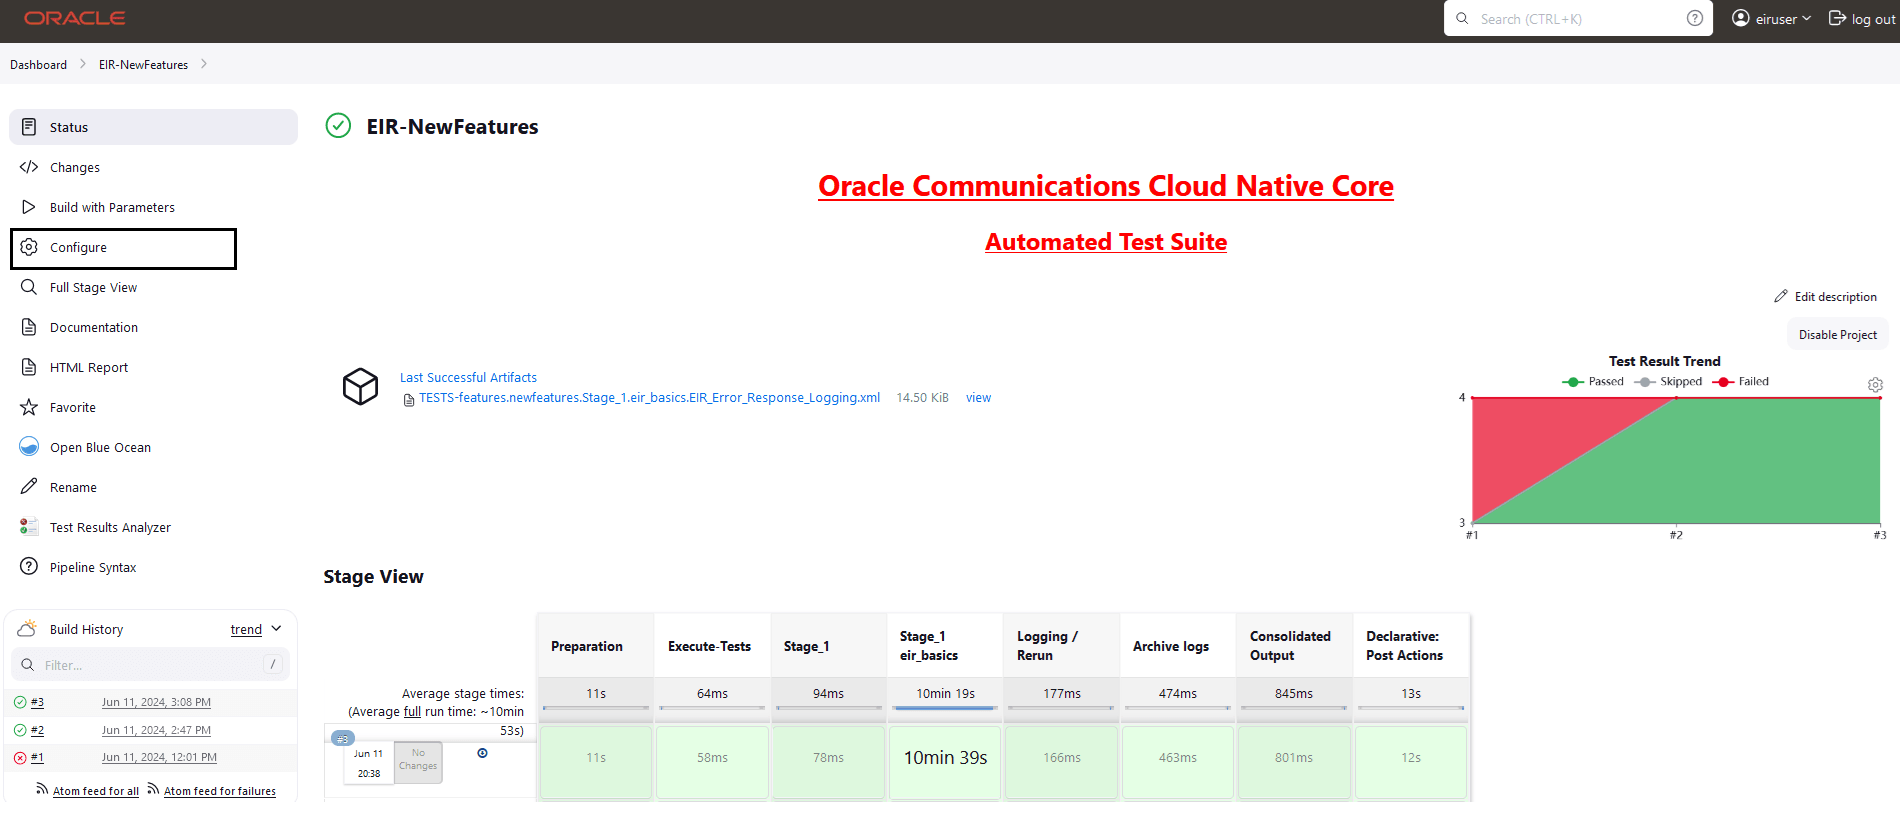Open the Test Results Analyzer icon

[x=29, y=527]
